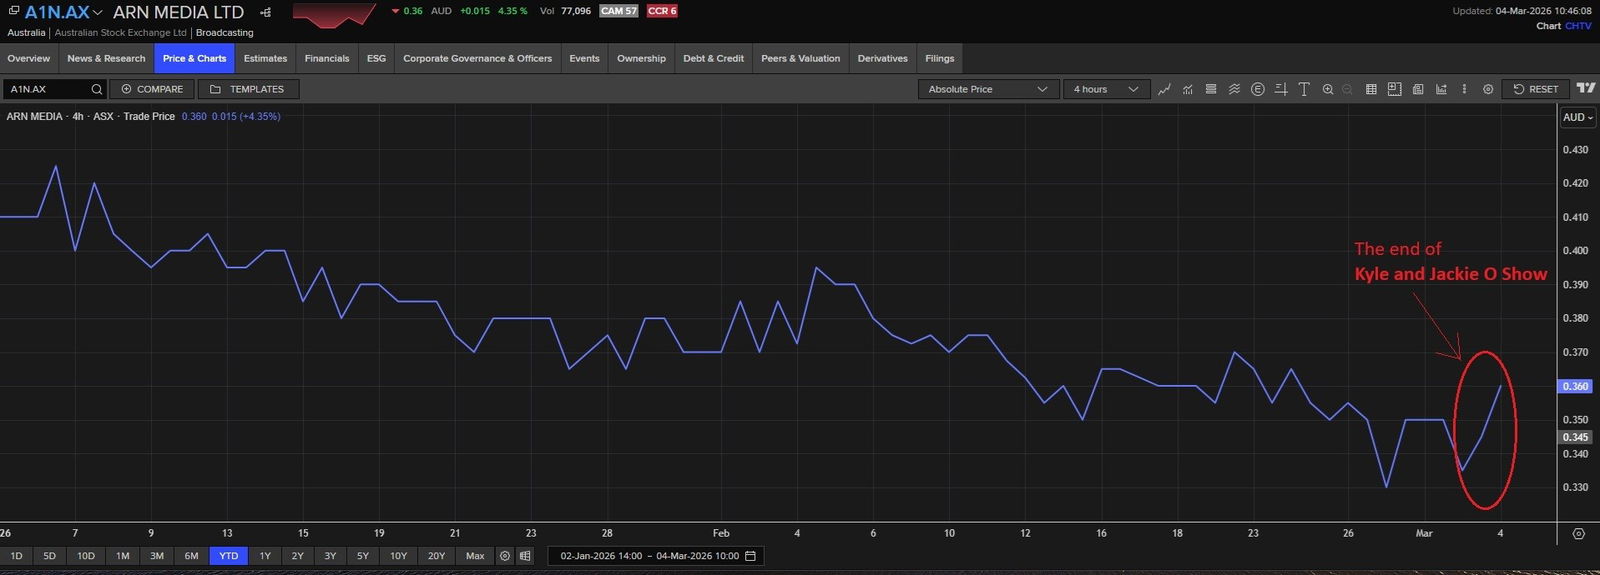Click the chart image export icon
Screen dimensions: 1600x575
(1441, 89)
